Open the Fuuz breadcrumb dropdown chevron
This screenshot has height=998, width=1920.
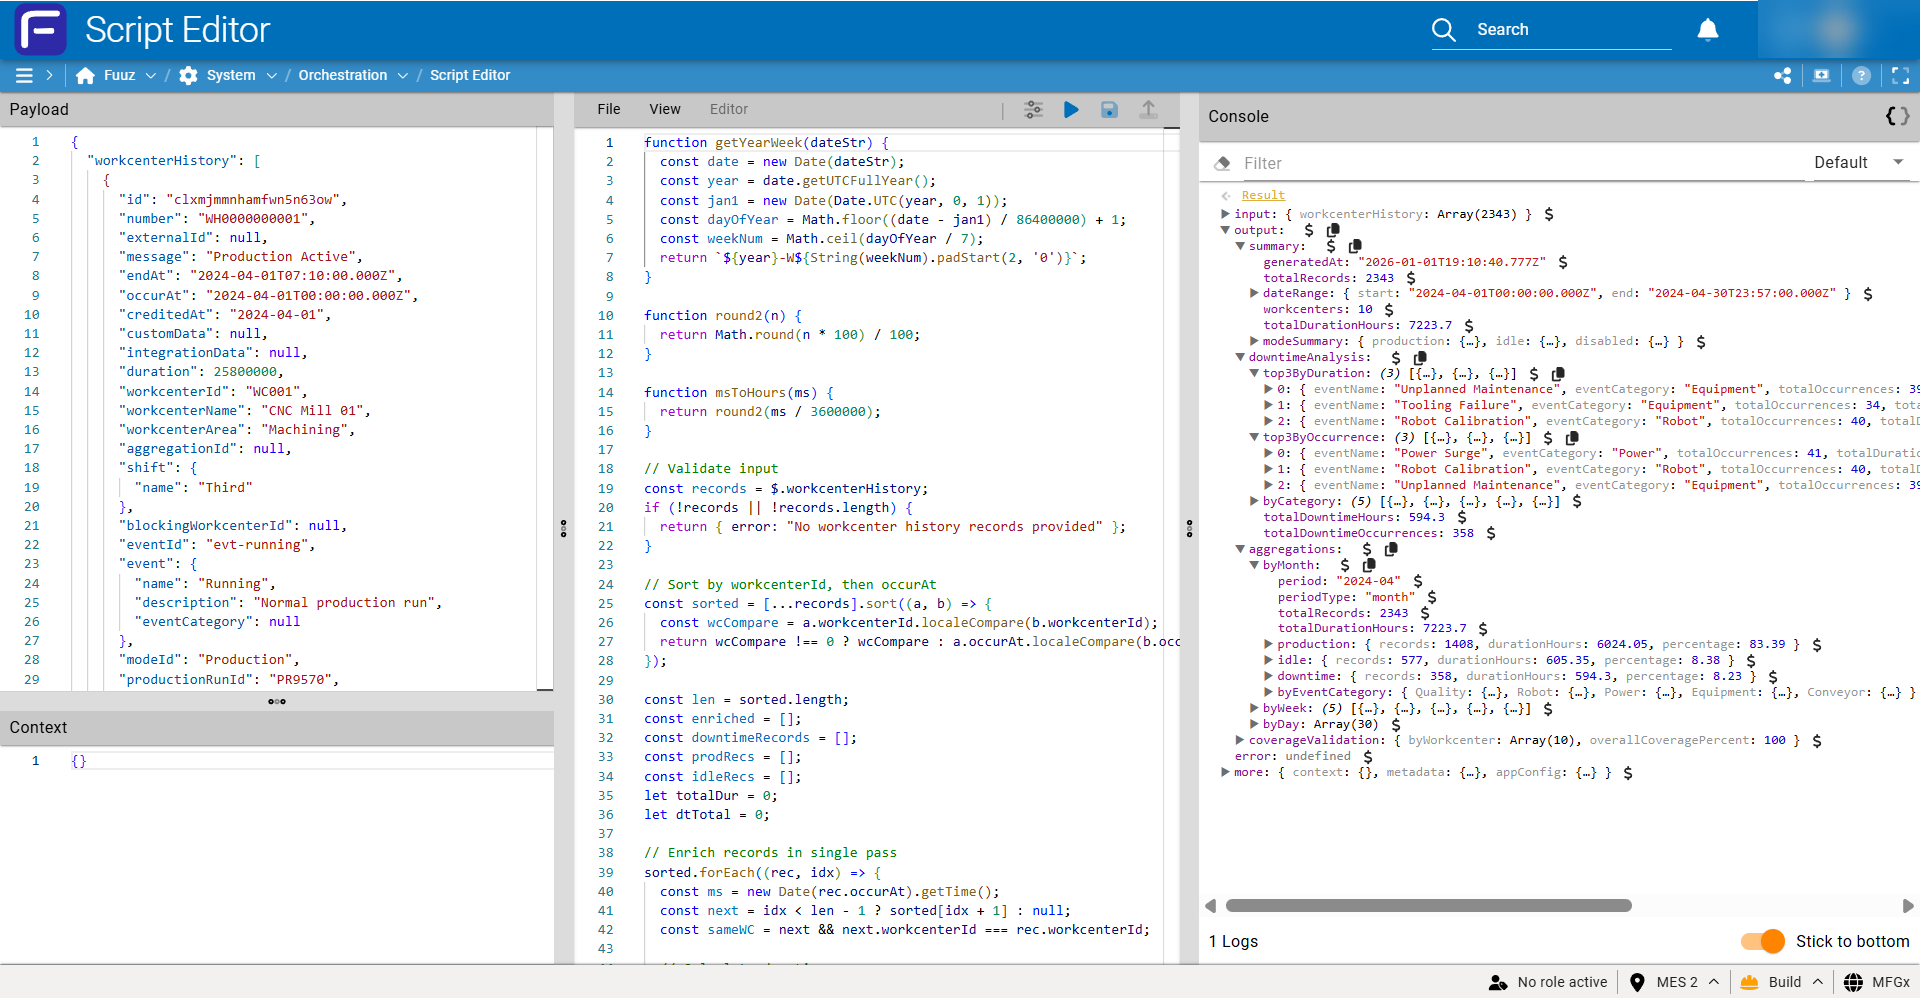(x=151, y=75)
